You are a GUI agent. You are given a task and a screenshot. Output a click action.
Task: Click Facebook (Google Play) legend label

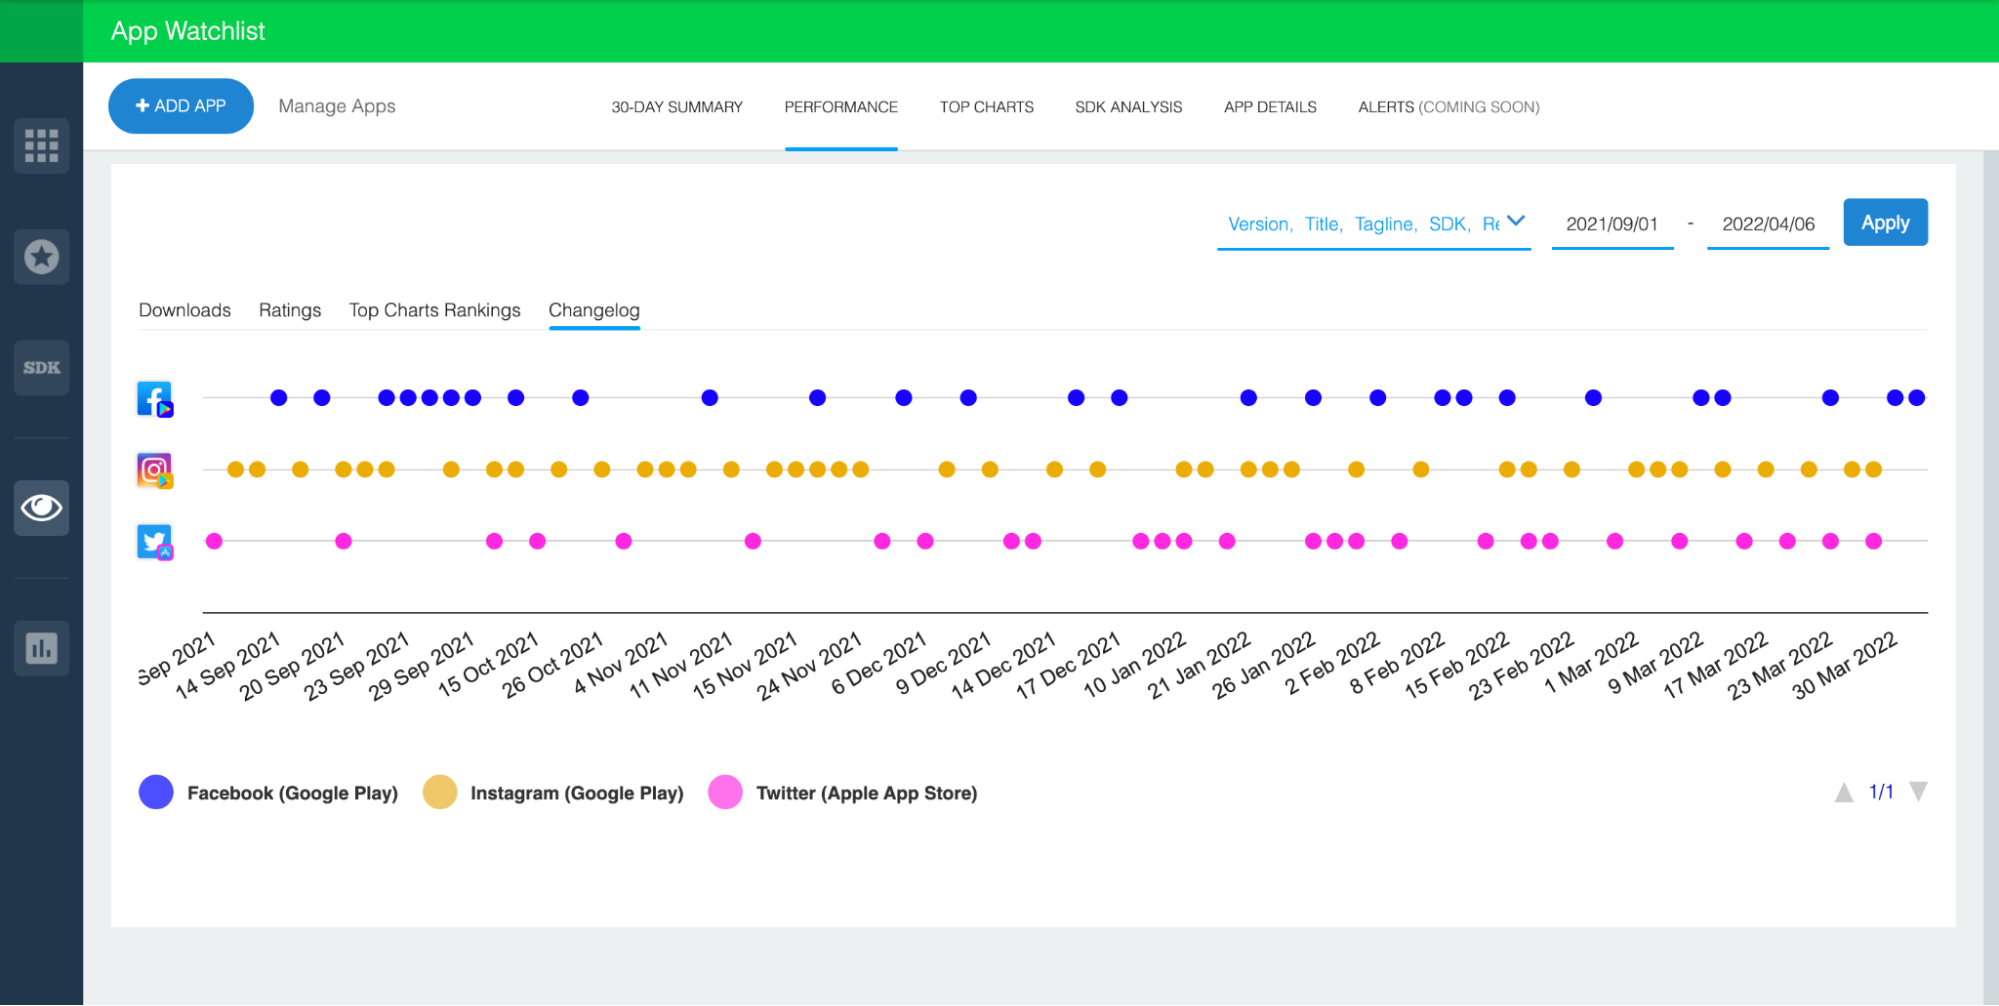coord(292,793)
